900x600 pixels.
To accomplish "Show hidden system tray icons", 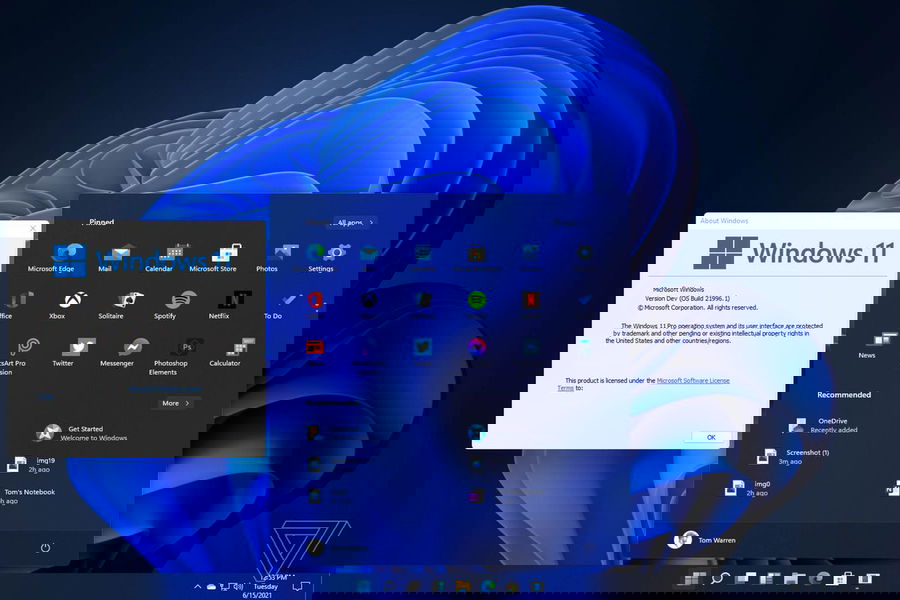I will click(x=197, y=587).
